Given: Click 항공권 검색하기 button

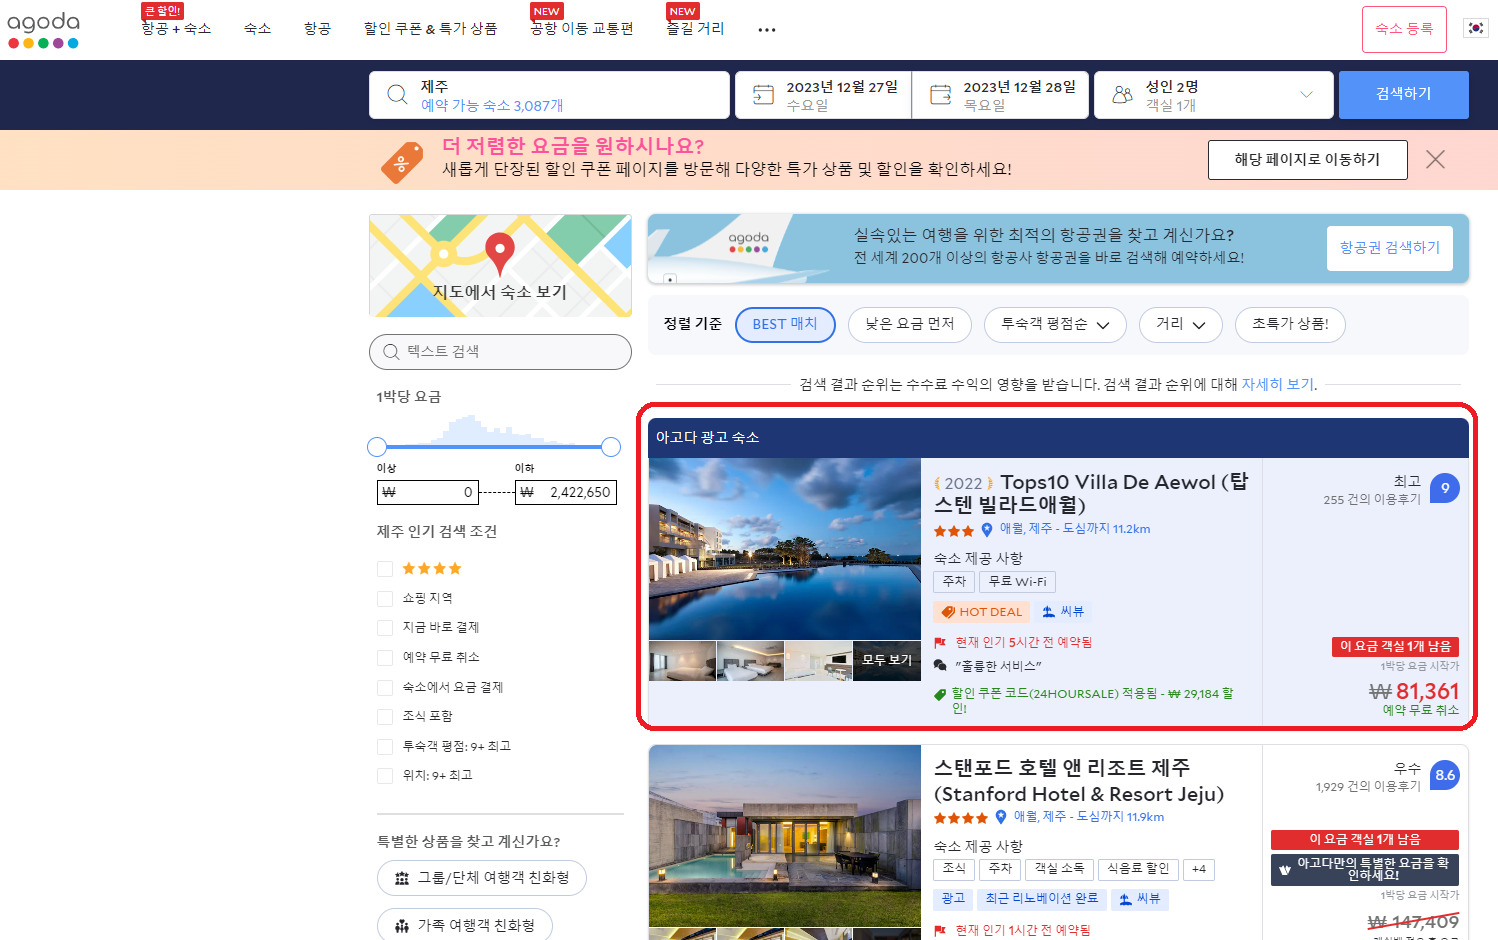Looking at the screenshot, I should pos(1390,248).
